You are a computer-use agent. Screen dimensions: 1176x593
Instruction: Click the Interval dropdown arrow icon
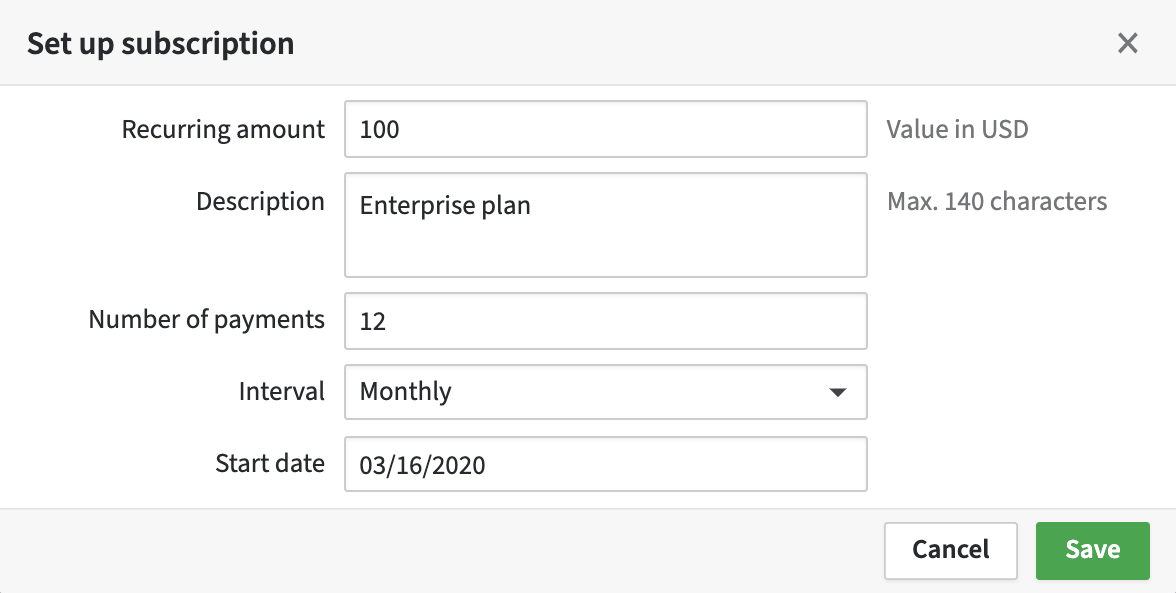(838, 392)
